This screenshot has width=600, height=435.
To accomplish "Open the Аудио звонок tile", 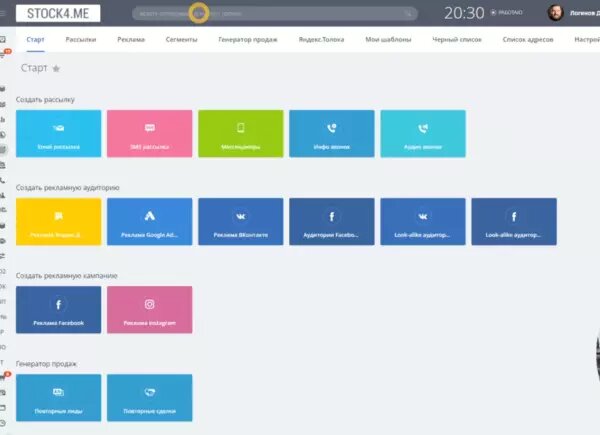I will coord(423,134).
